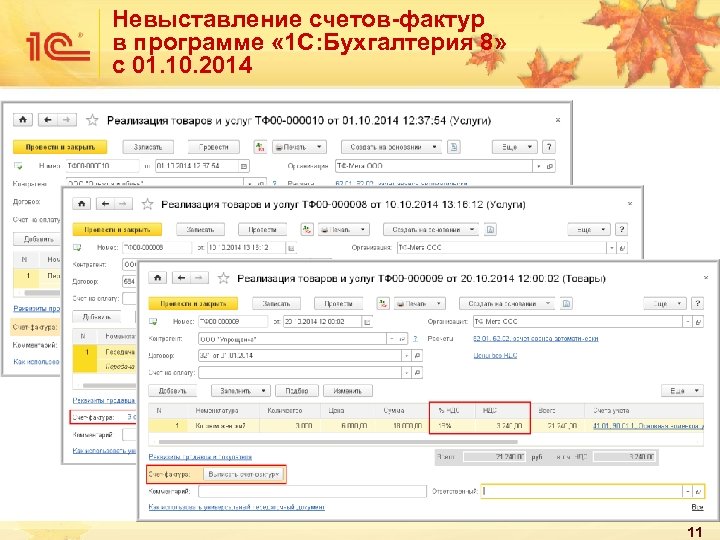Click Изменить button above the table
Image resolution: width=720 pixels, height=540 pixels.
click(x=348, y=391)
